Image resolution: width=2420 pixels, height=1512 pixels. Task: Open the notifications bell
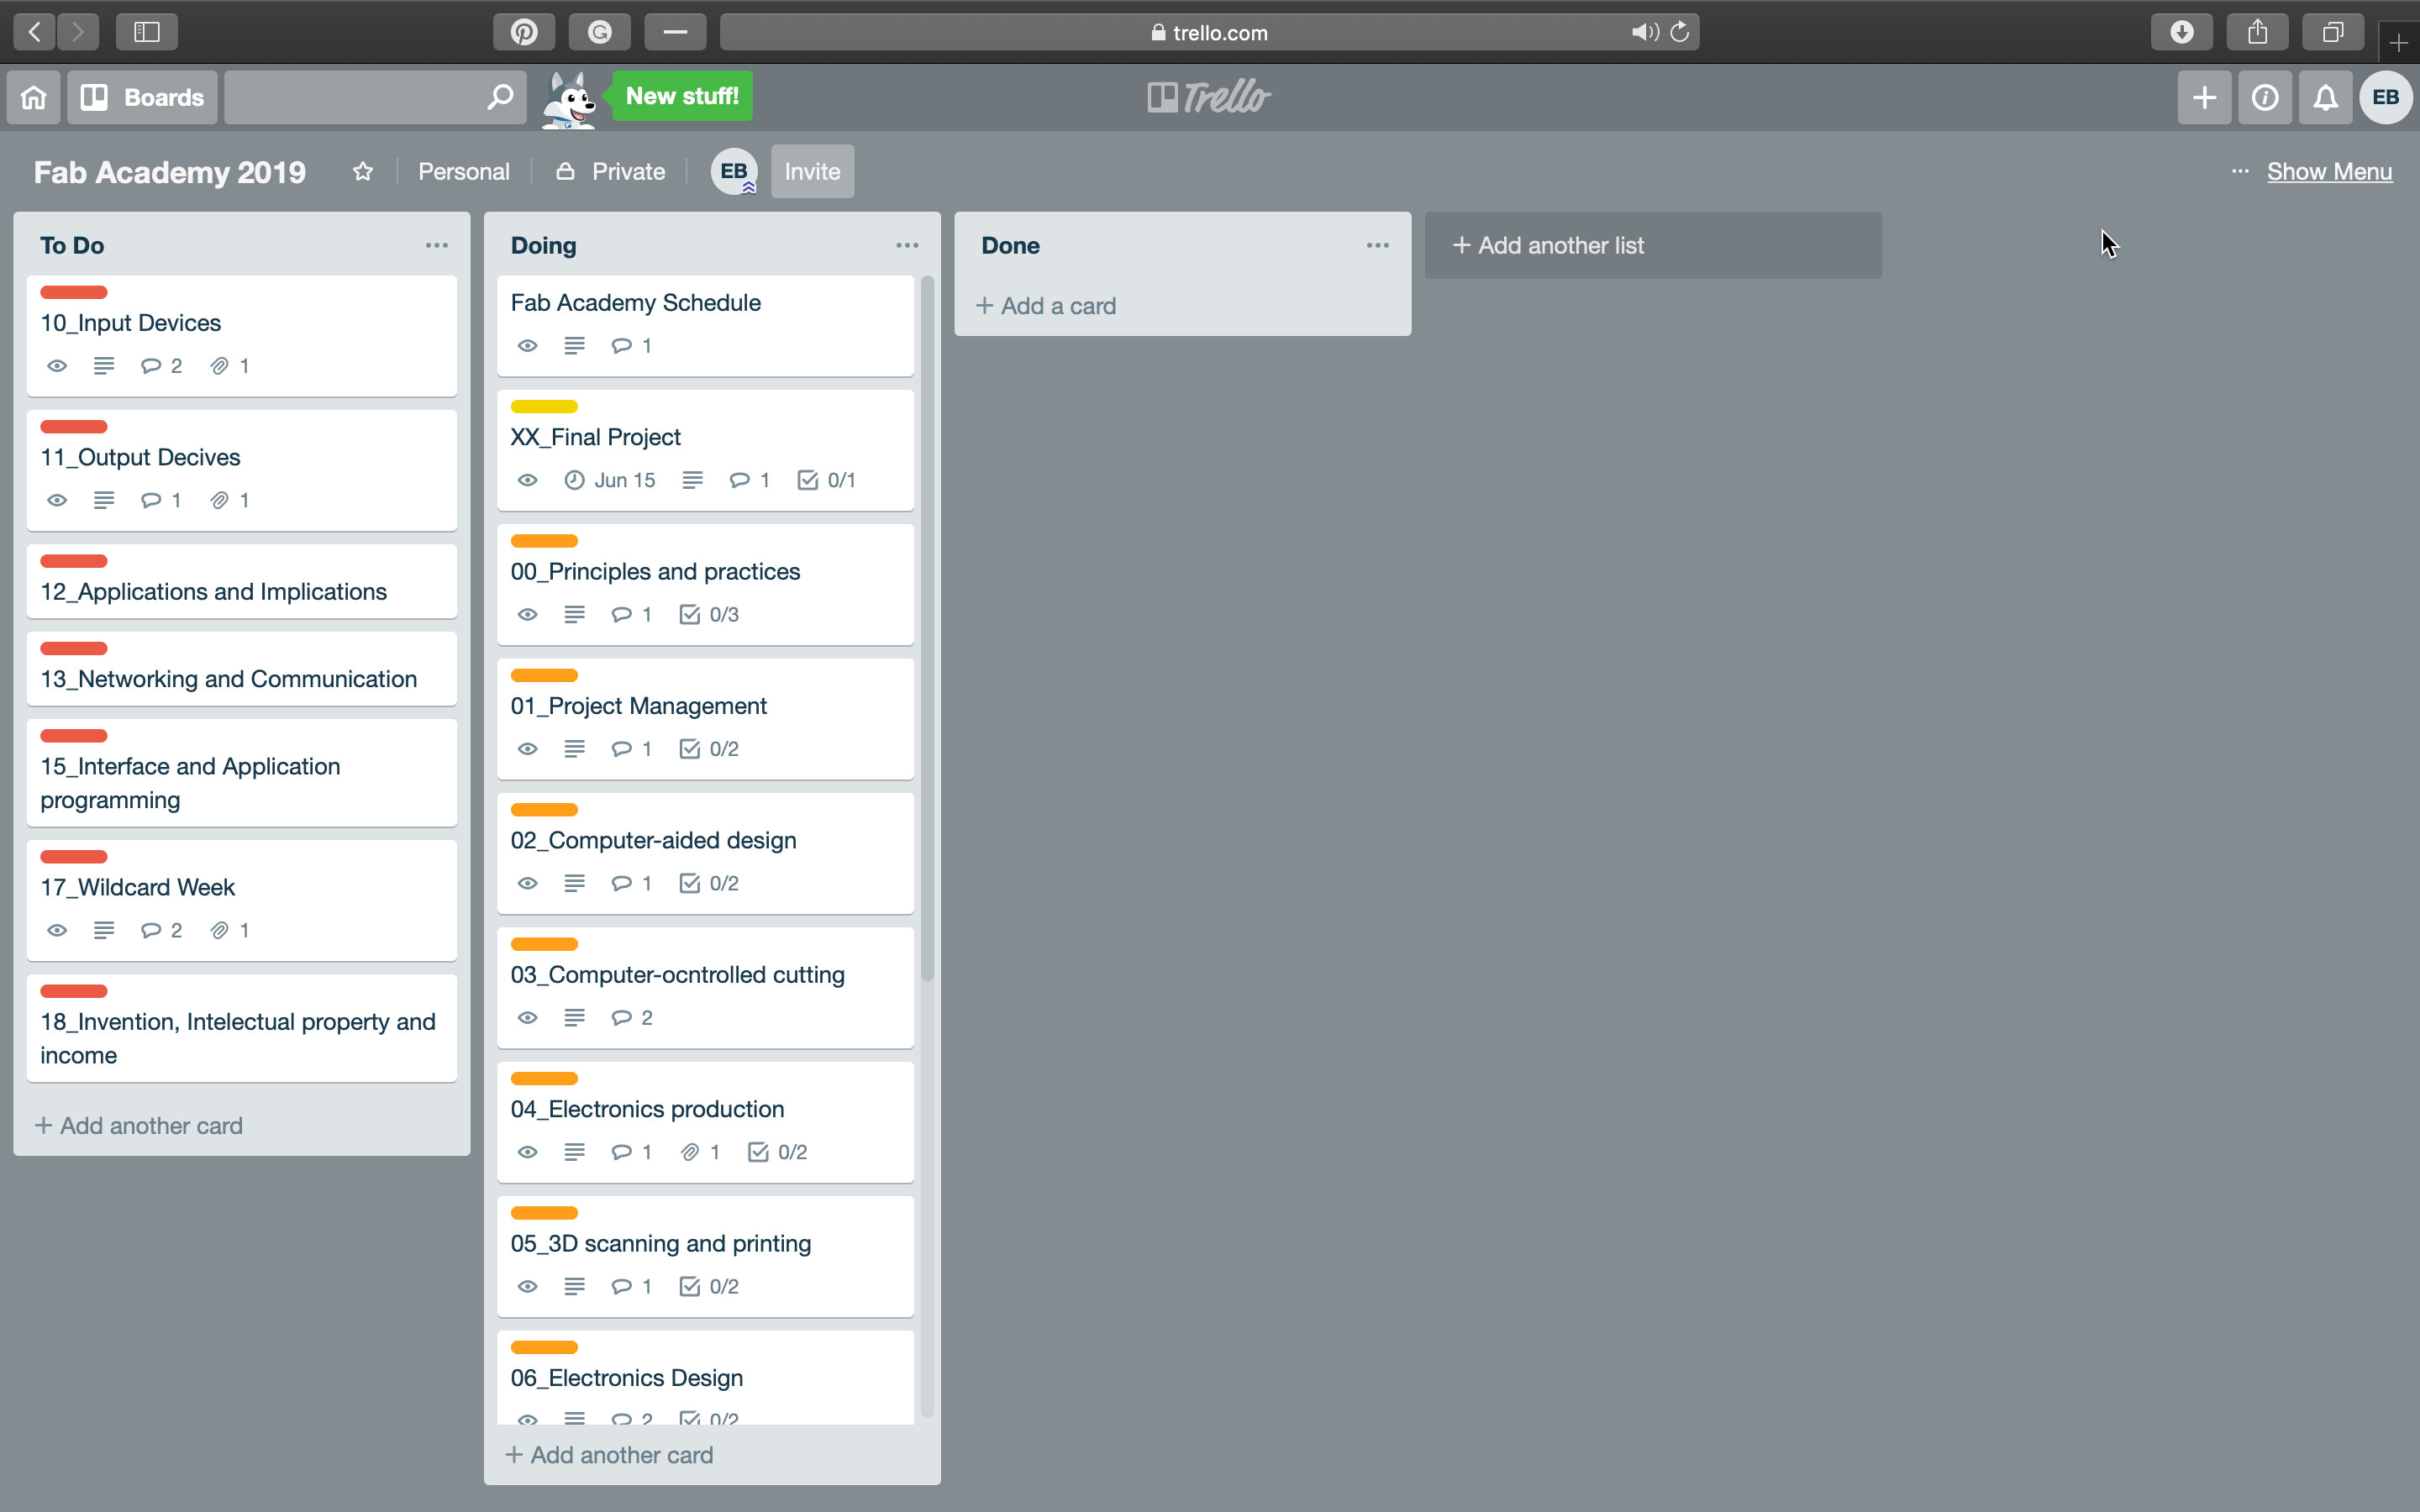[2325, 97]
